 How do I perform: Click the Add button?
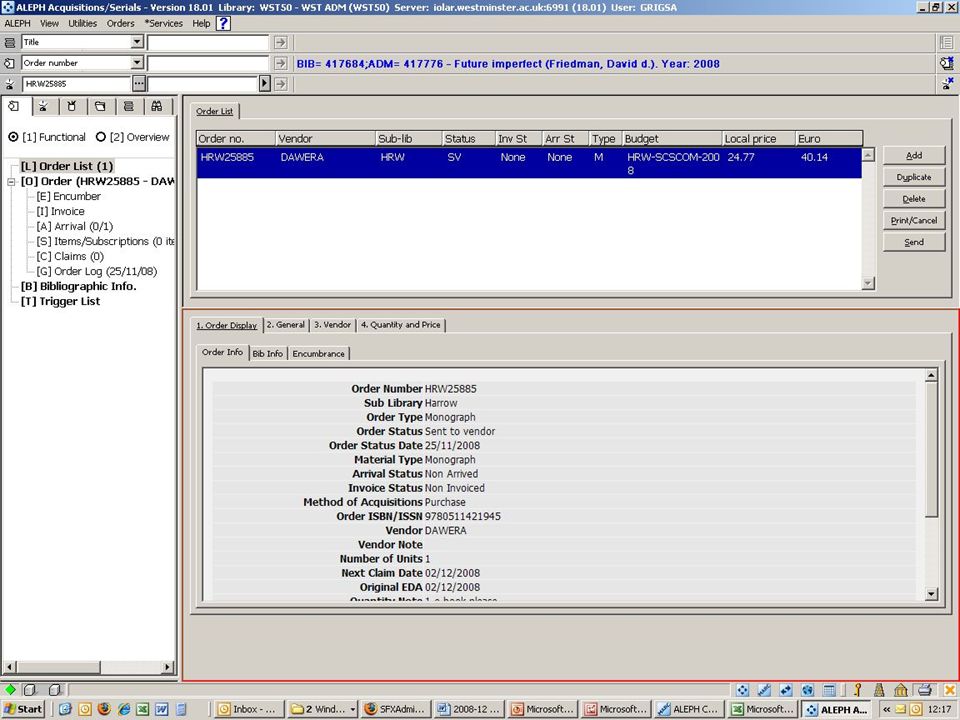click(x=913, y=156)
